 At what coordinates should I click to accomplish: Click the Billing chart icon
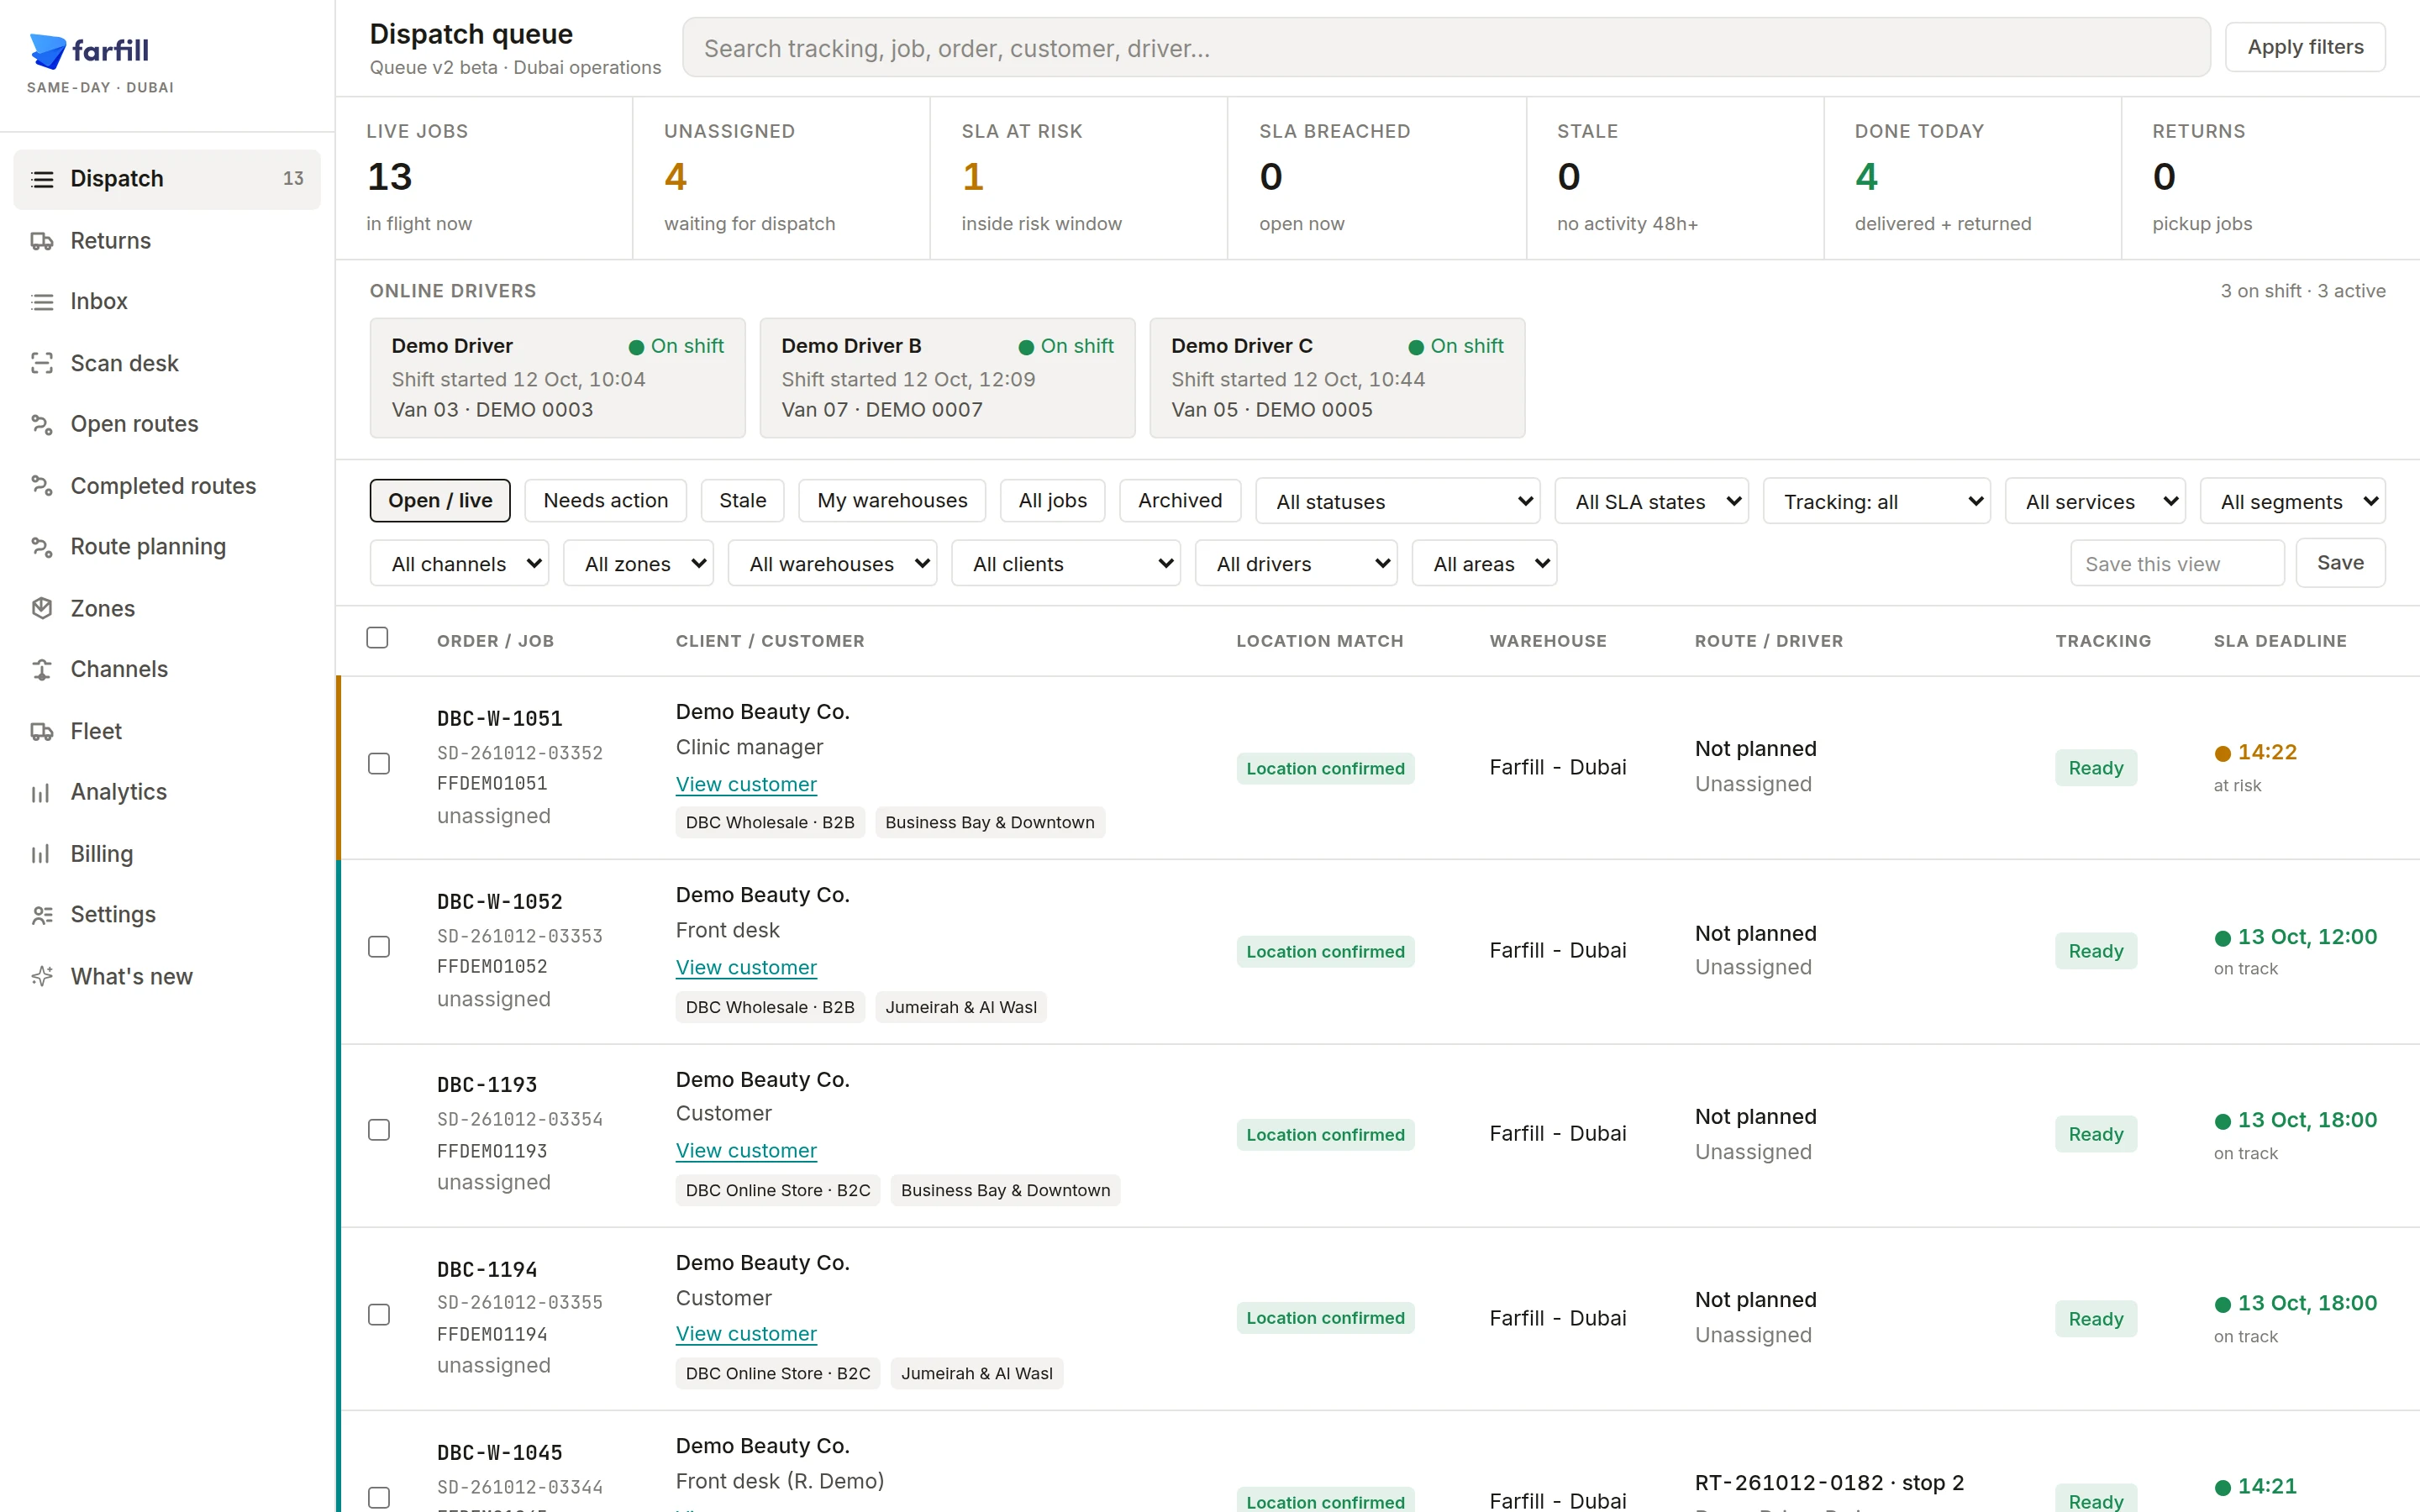[x=42, y=854]
